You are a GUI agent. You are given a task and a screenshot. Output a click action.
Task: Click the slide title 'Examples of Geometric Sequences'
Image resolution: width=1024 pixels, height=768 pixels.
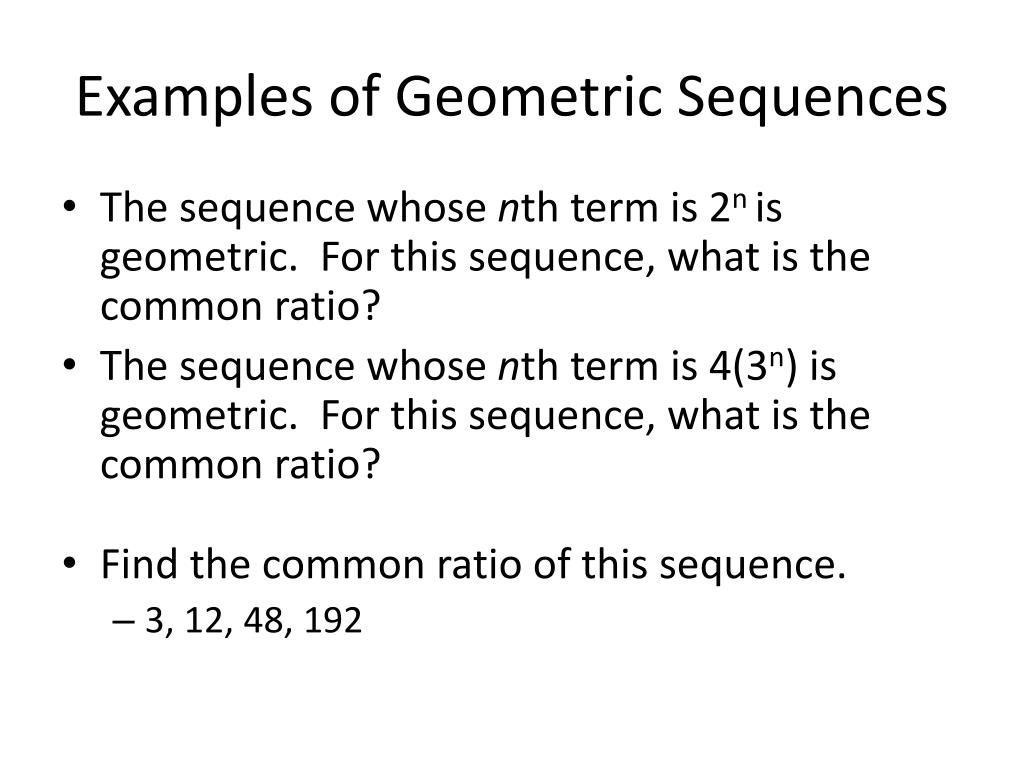tap(511, 98)
